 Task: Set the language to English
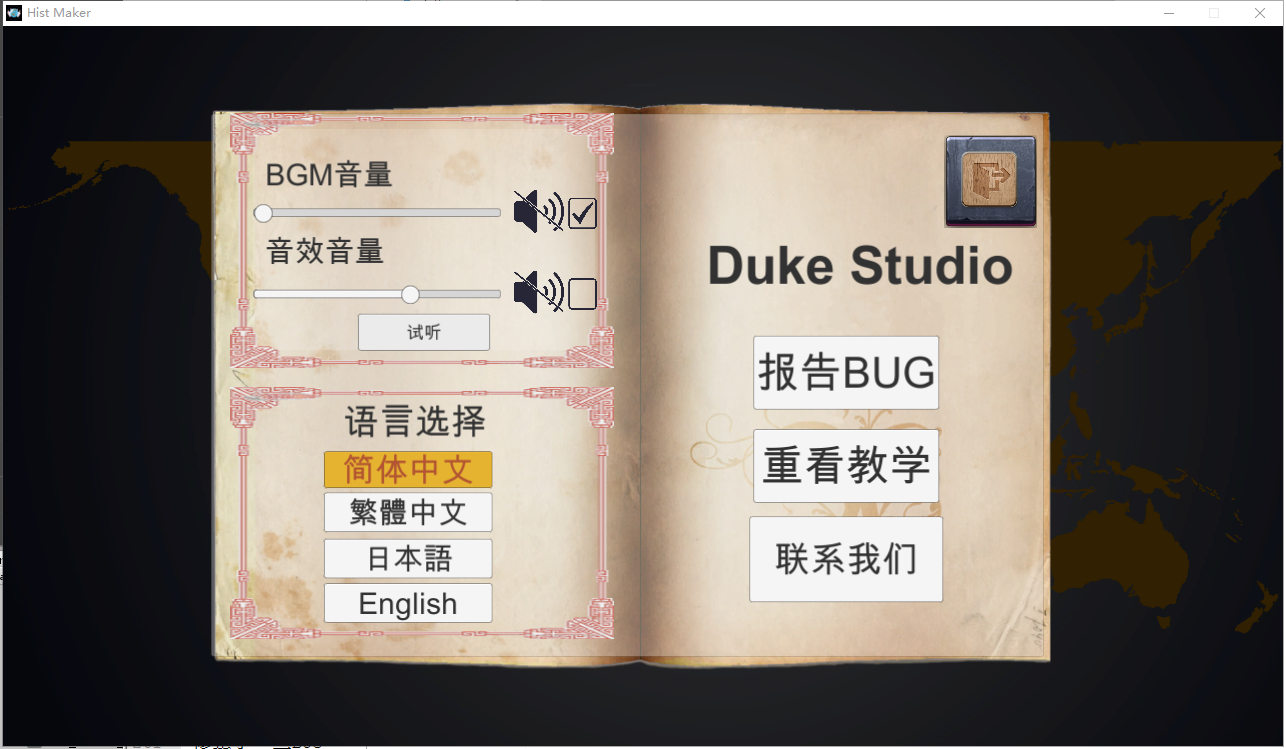408,604
